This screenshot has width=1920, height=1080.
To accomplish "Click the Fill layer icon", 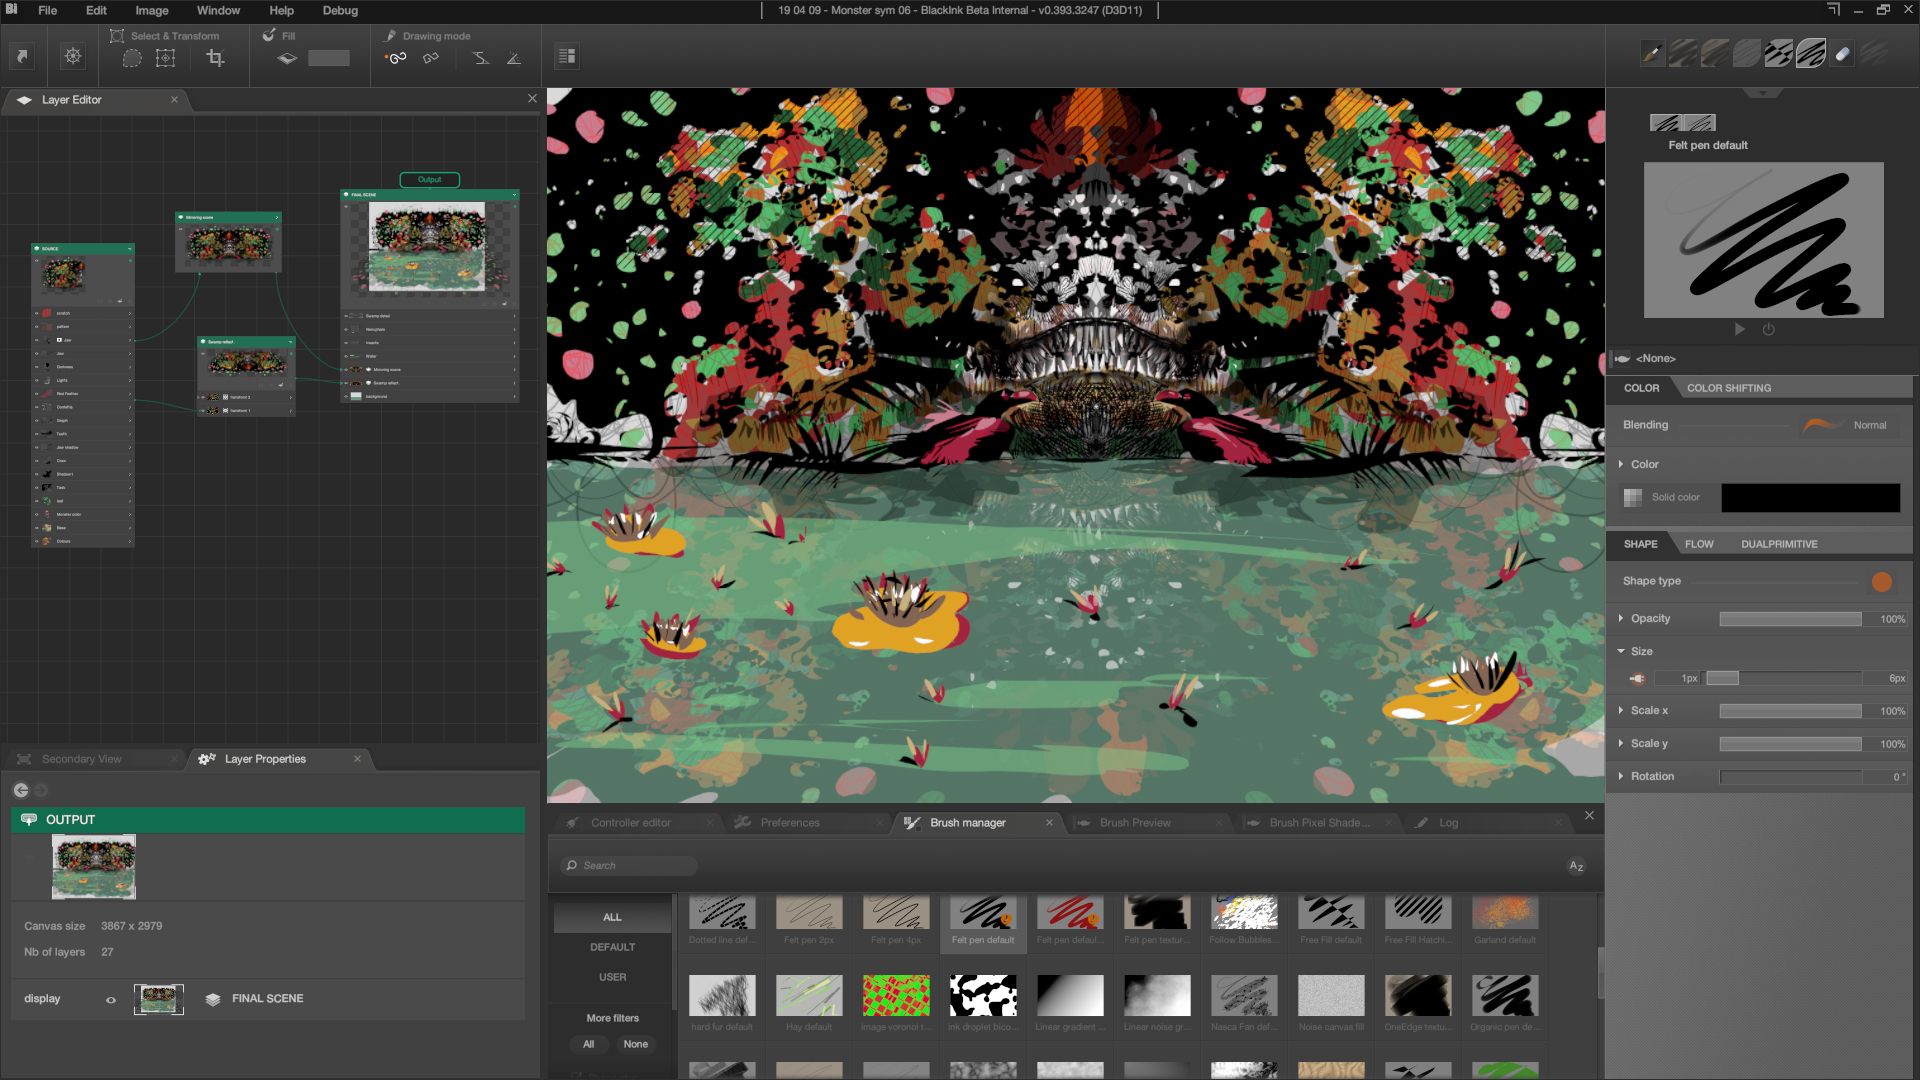I will (x=287, y=58).
